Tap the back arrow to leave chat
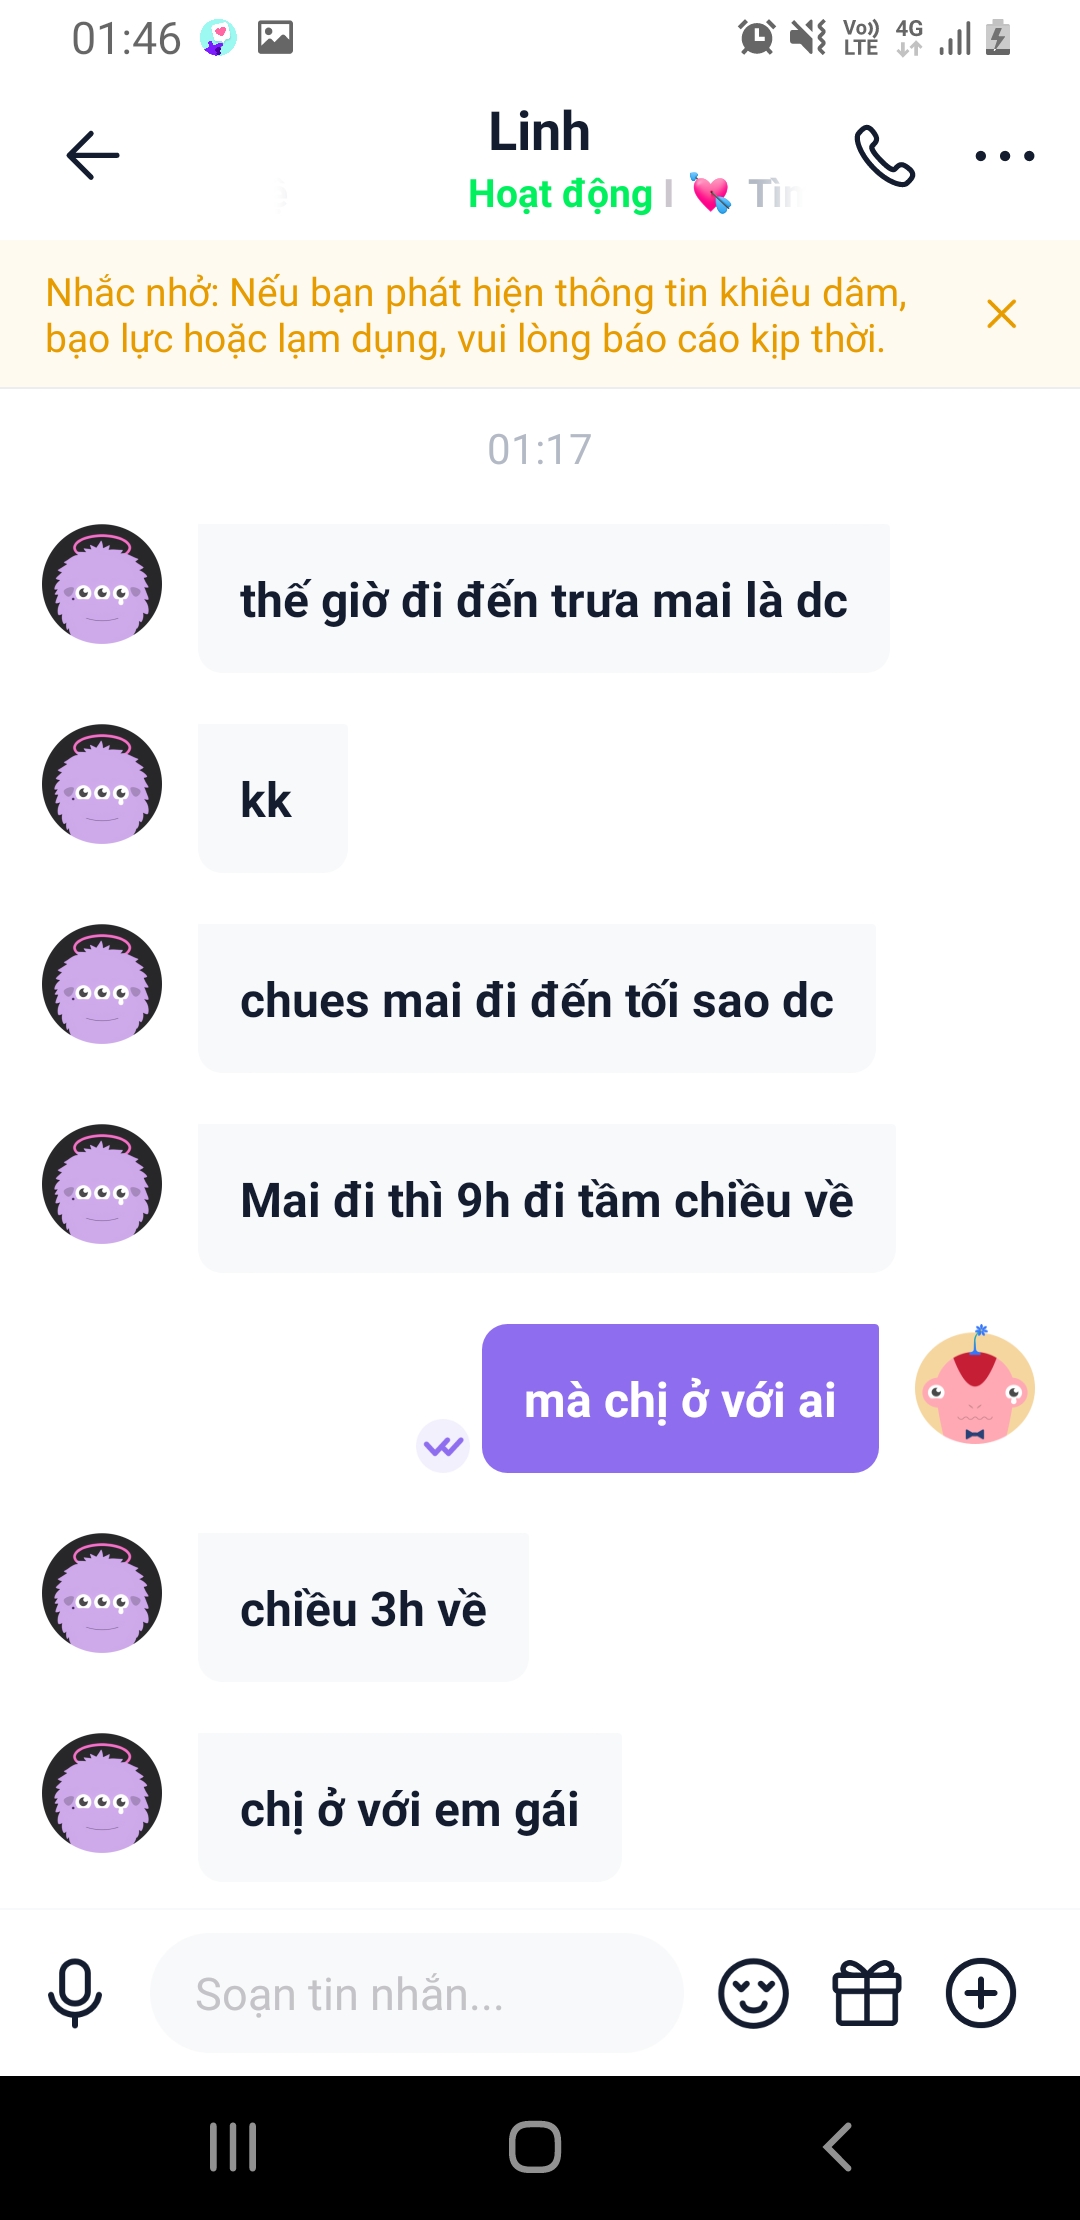 pos(92,155)
